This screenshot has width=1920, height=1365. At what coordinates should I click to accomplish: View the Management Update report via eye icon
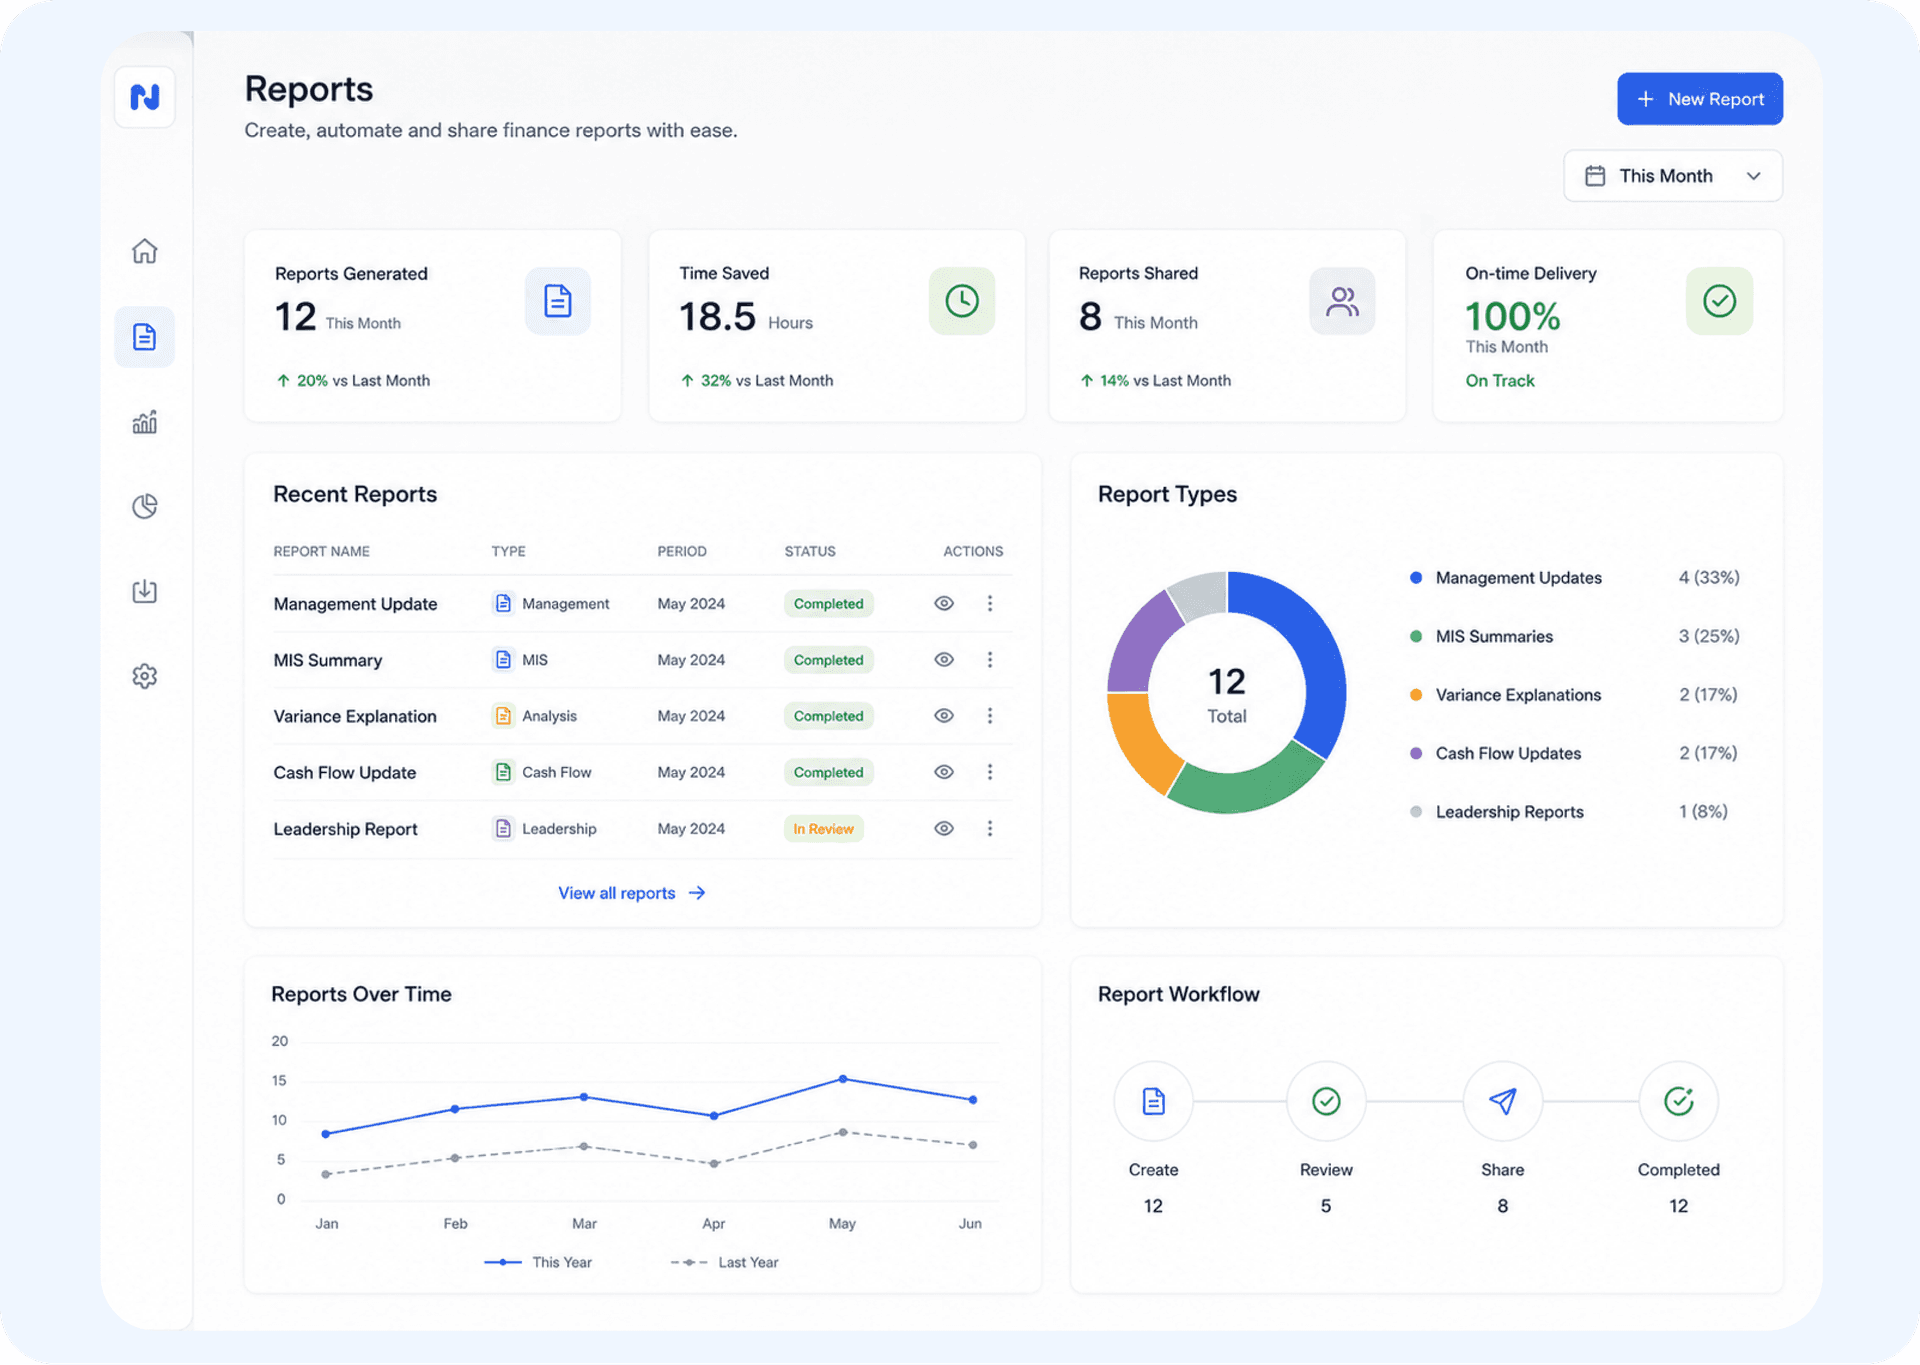[944, 604]
